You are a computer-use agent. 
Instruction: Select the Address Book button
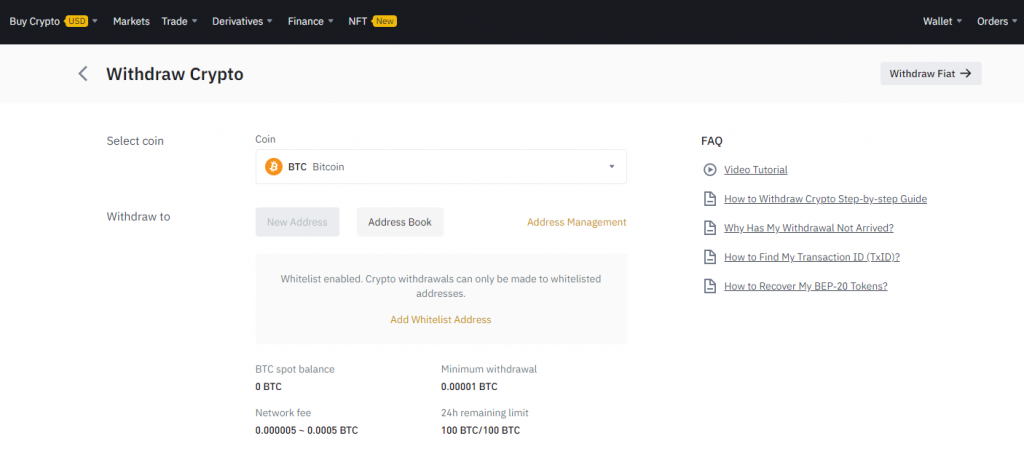coord(400,222)
